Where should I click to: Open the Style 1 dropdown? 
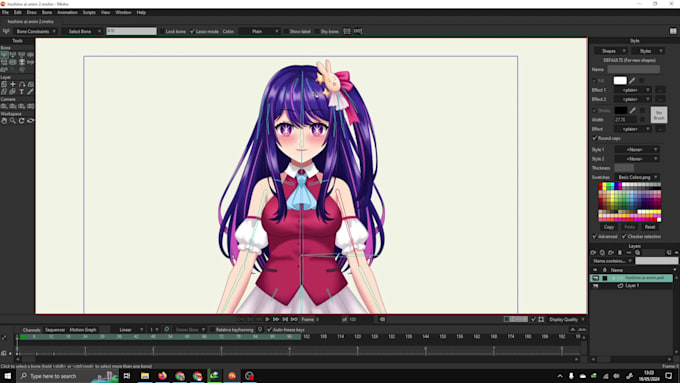pyautogui.click(x=637, y=149)
